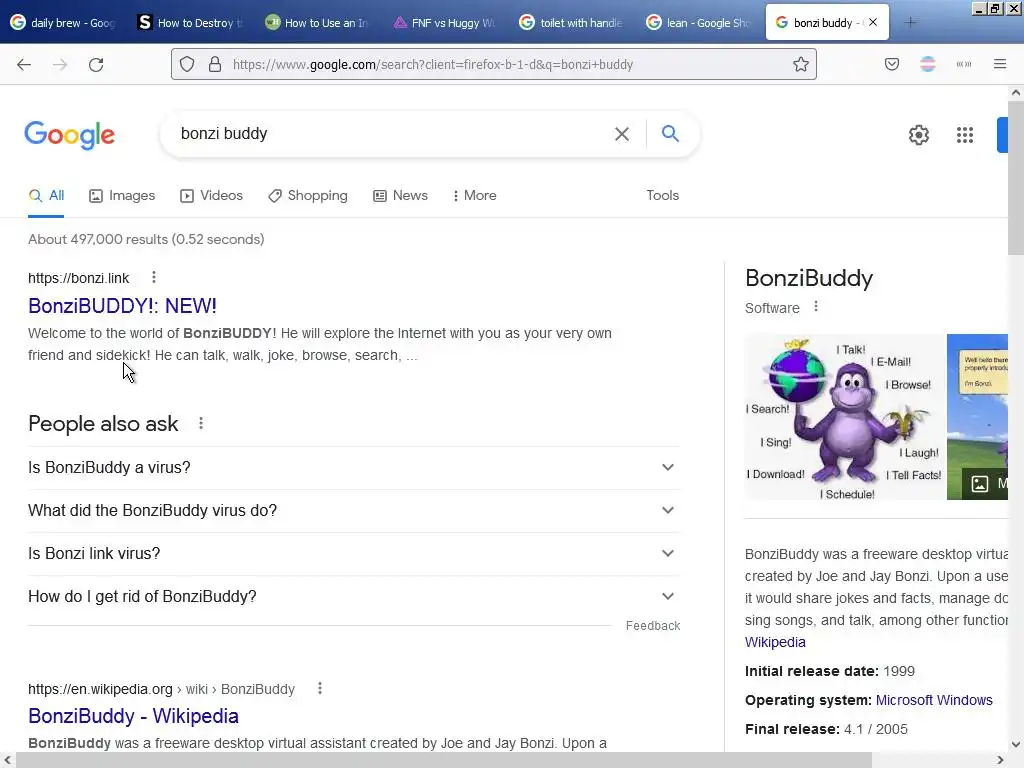This screenshot has height=768, width=1024.
Task: Open three-dot menu next to Software label
Action: [x=816, y=306]
